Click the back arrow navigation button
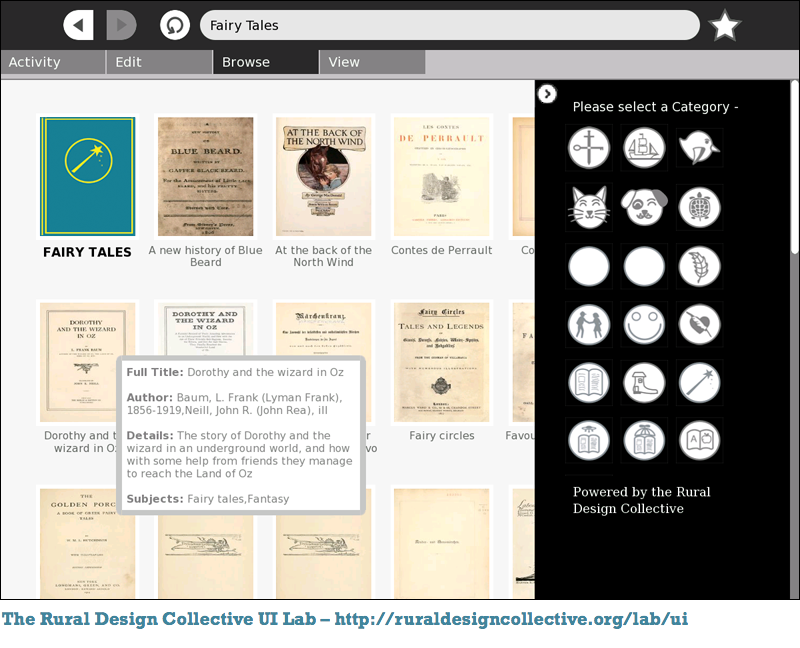 pyautogui.click(x=78, y=25)
